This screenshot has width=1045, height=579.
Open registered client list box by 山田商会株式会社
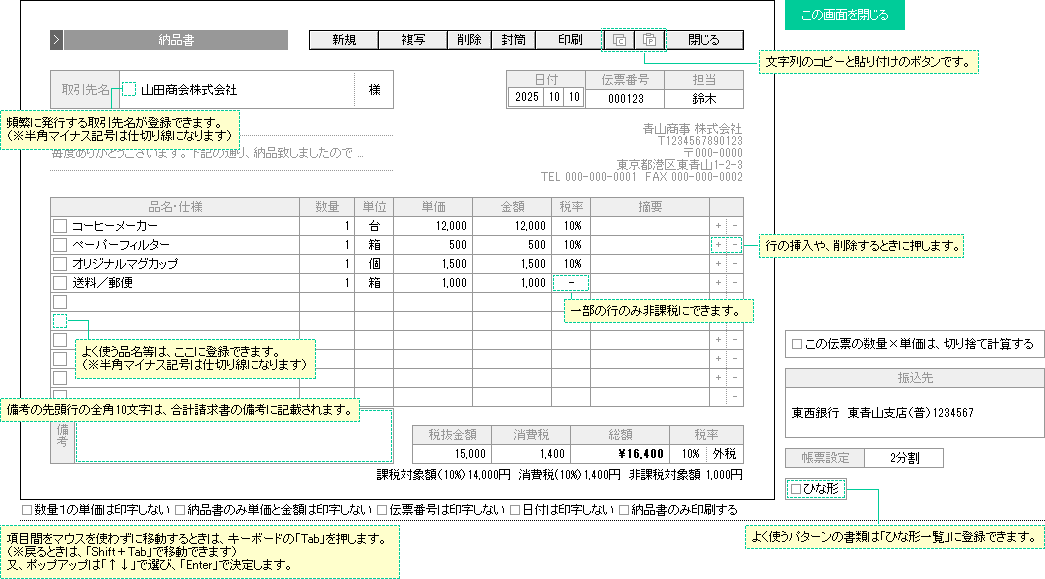(x=129, y=89)
